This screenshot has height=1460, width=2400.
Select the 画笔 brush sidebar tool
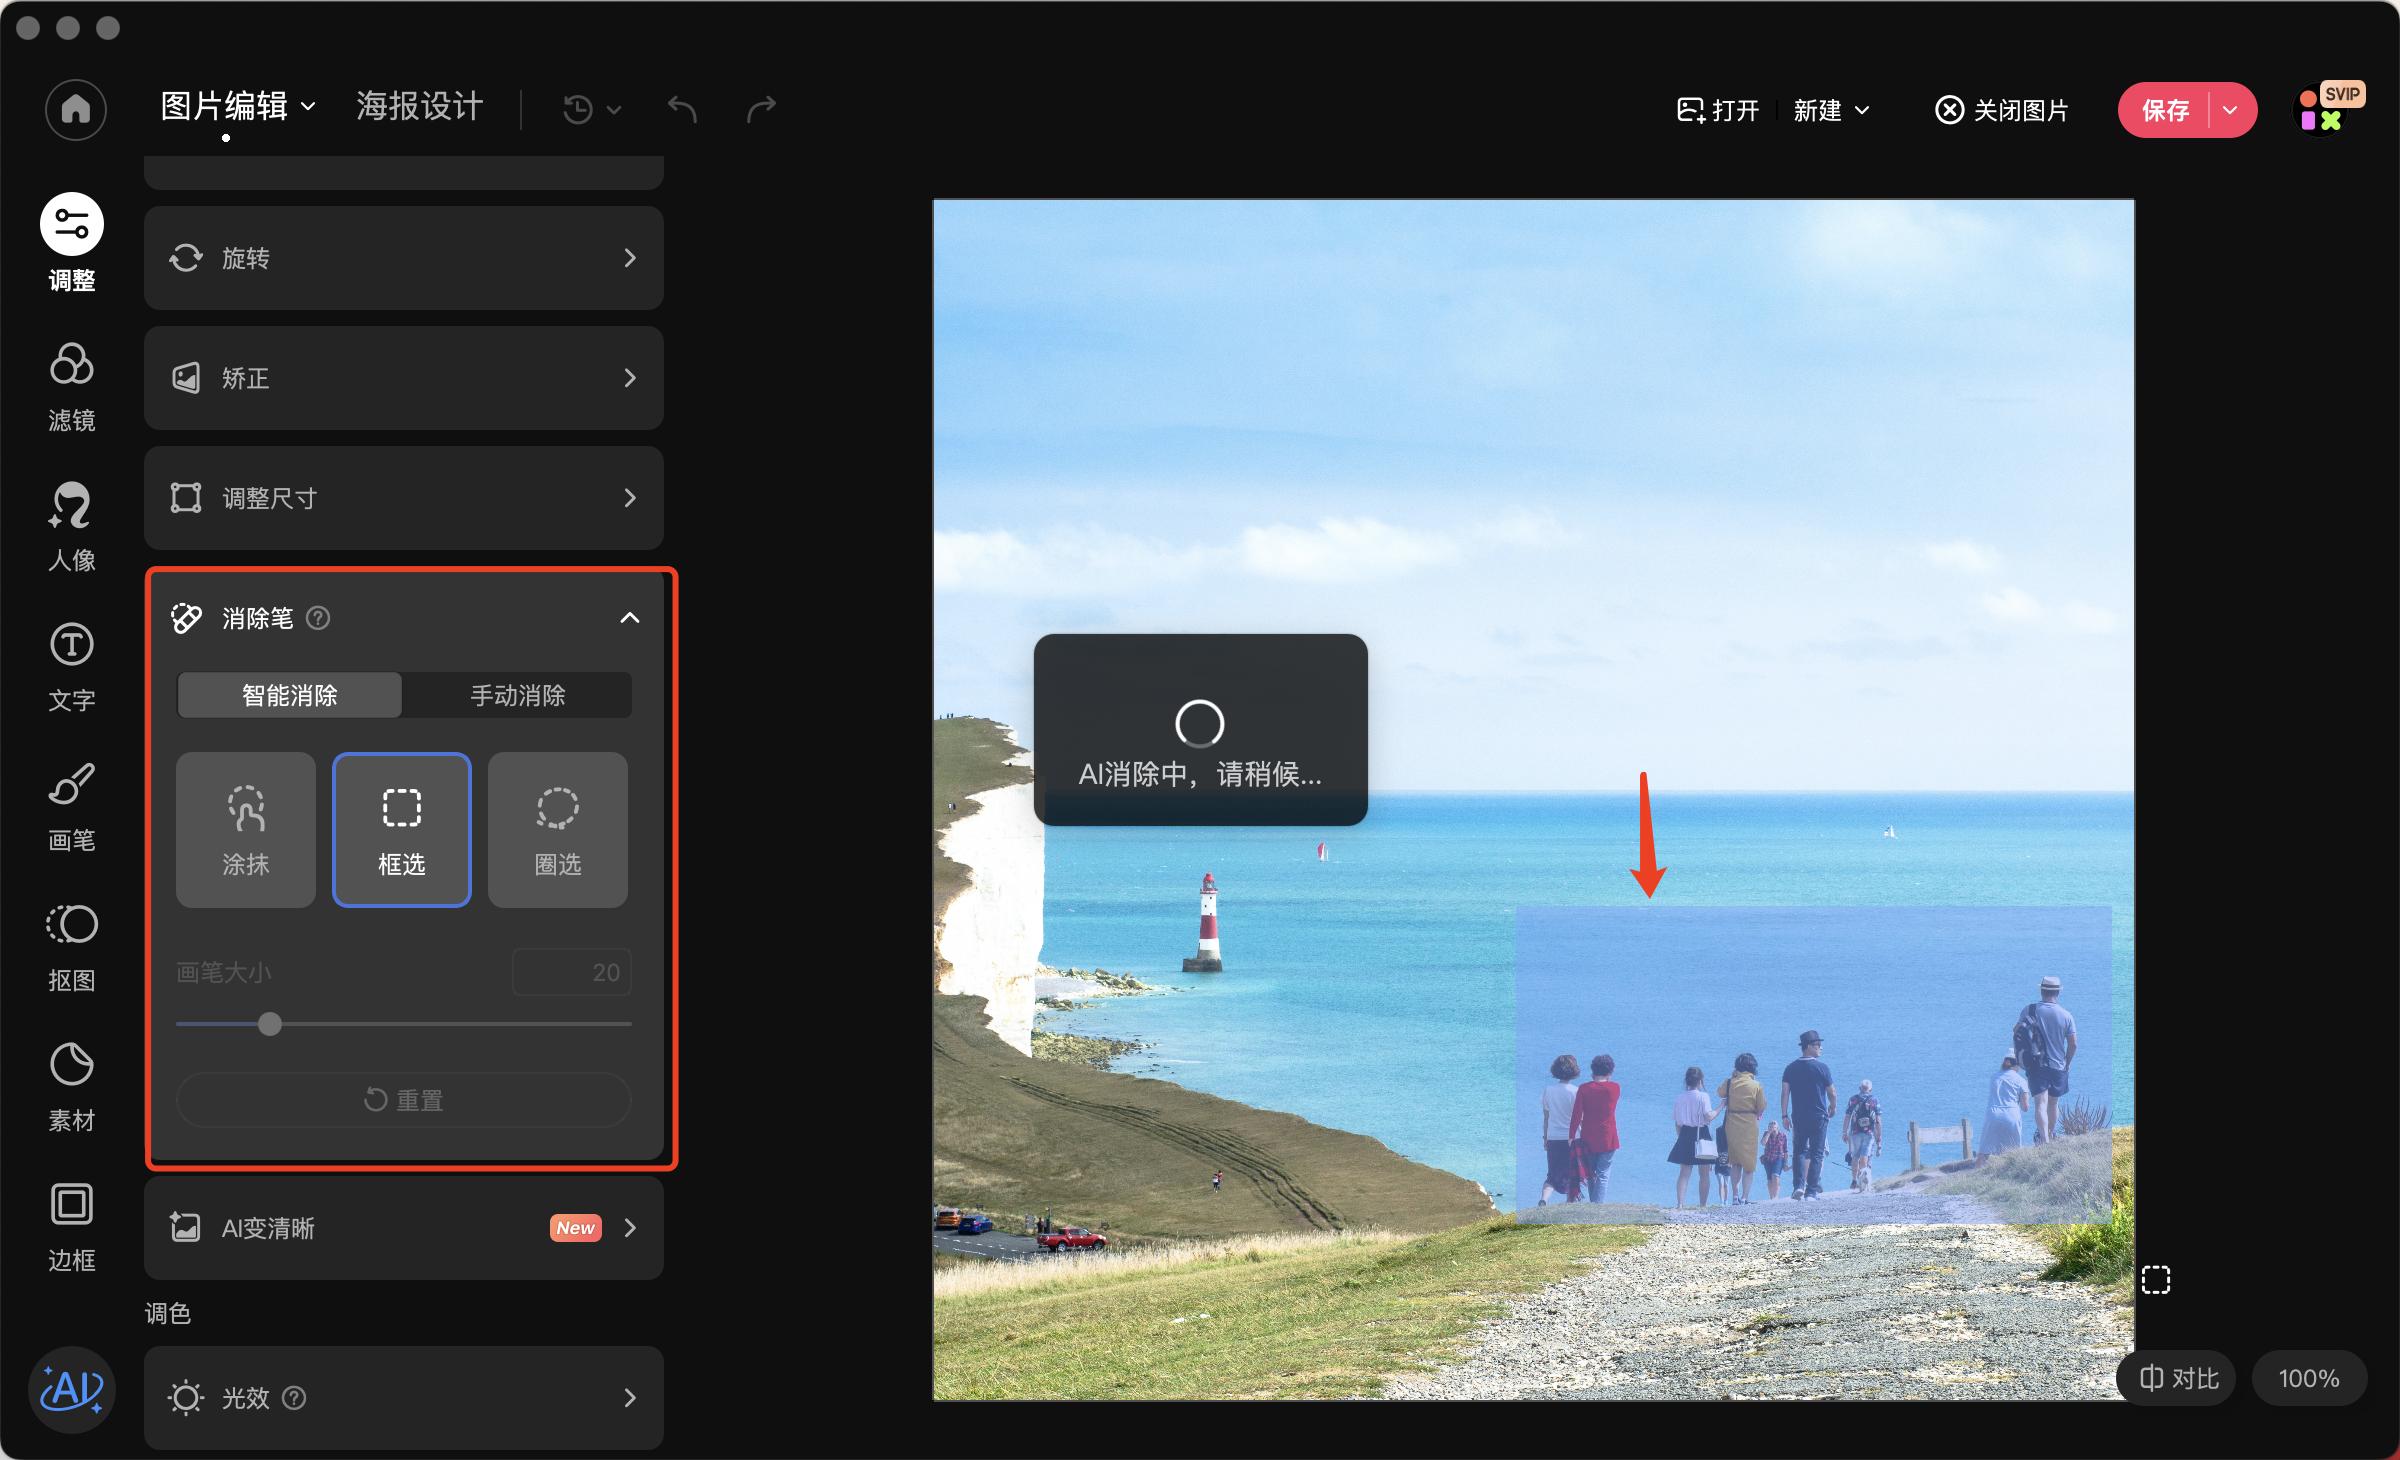[72, 805]
